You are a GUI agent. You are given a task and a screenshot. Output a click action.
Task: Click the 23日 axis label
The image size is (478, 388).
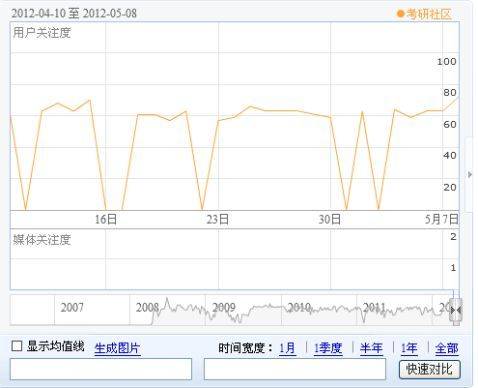218,219
